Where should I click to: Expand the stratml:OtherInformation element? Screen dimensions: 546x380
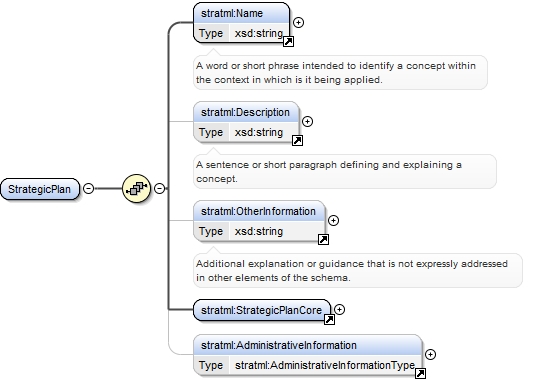[x=334, y=220]
